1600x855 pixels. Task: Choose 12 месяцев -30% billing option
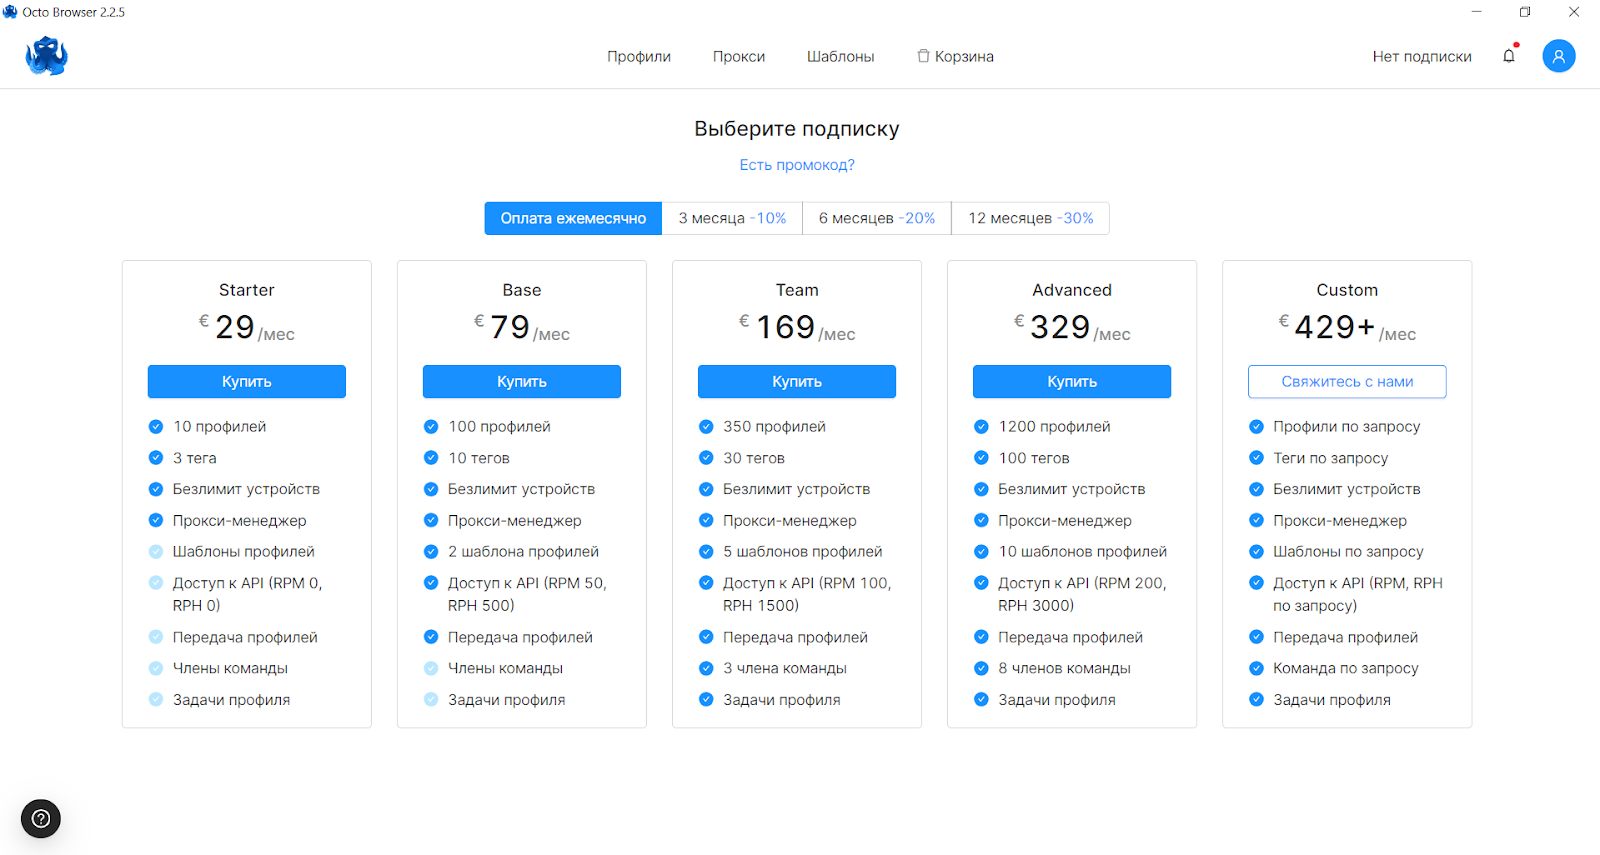click(x=1031, y=218)
